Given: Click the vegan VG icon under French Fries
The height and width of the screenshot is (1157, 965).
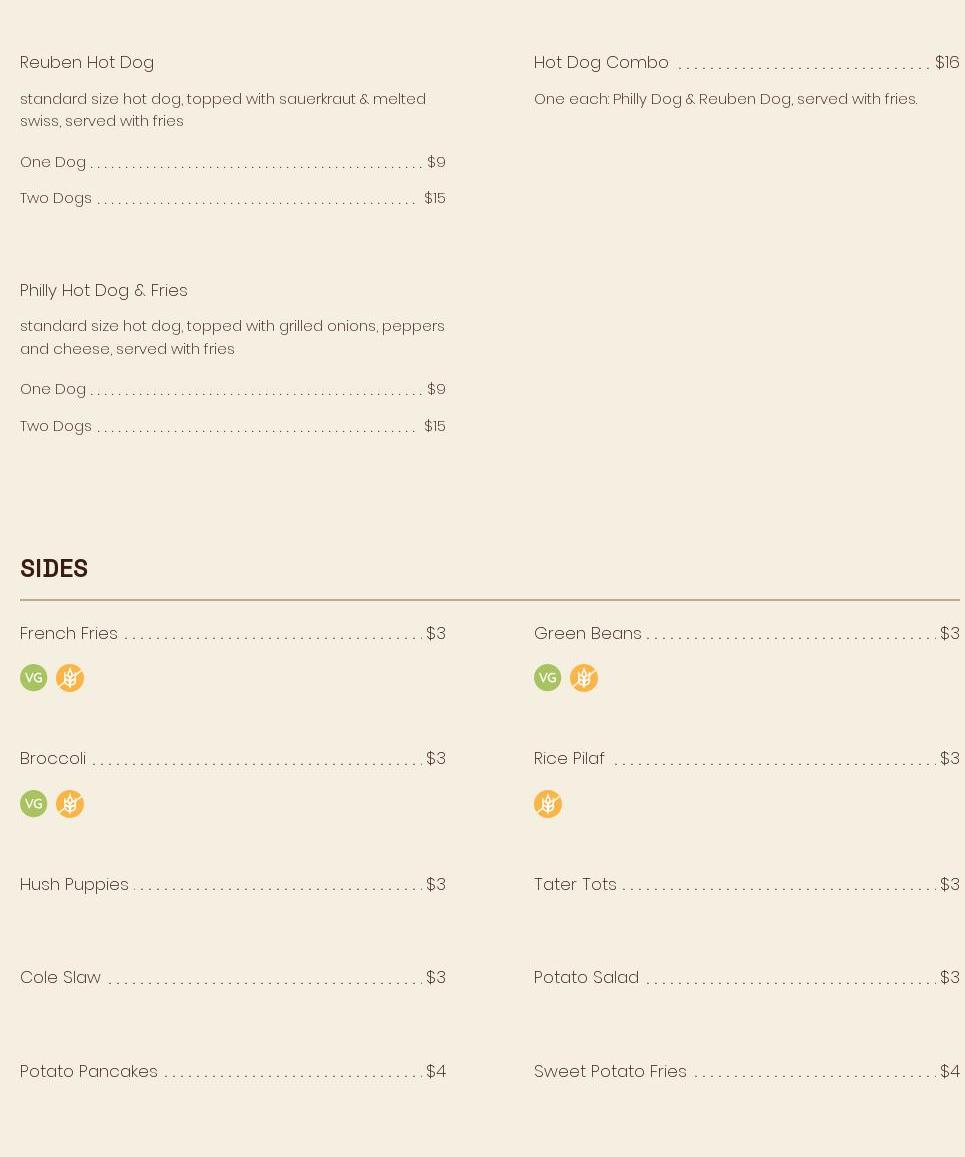Looking at the screenshot, I should (33, 677).
